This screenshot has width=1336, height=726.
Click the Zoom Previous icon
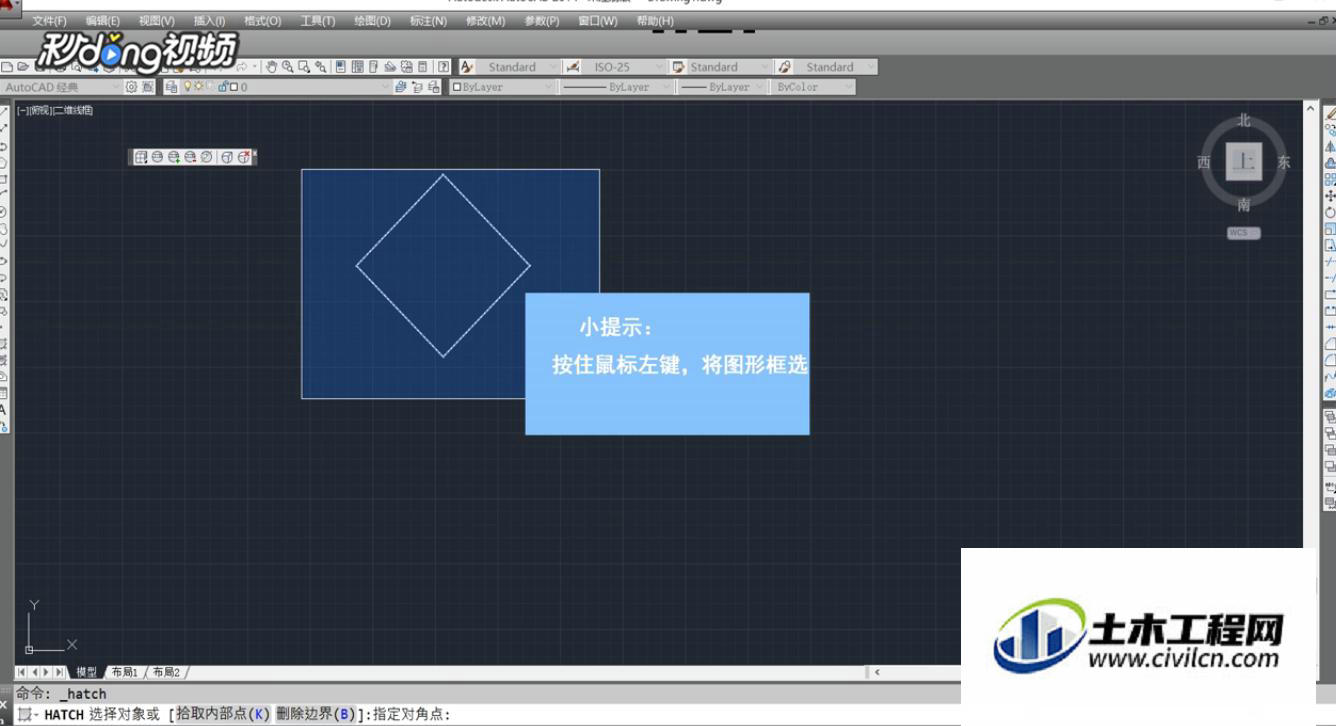pyautogui.click(x=320, y=67)
